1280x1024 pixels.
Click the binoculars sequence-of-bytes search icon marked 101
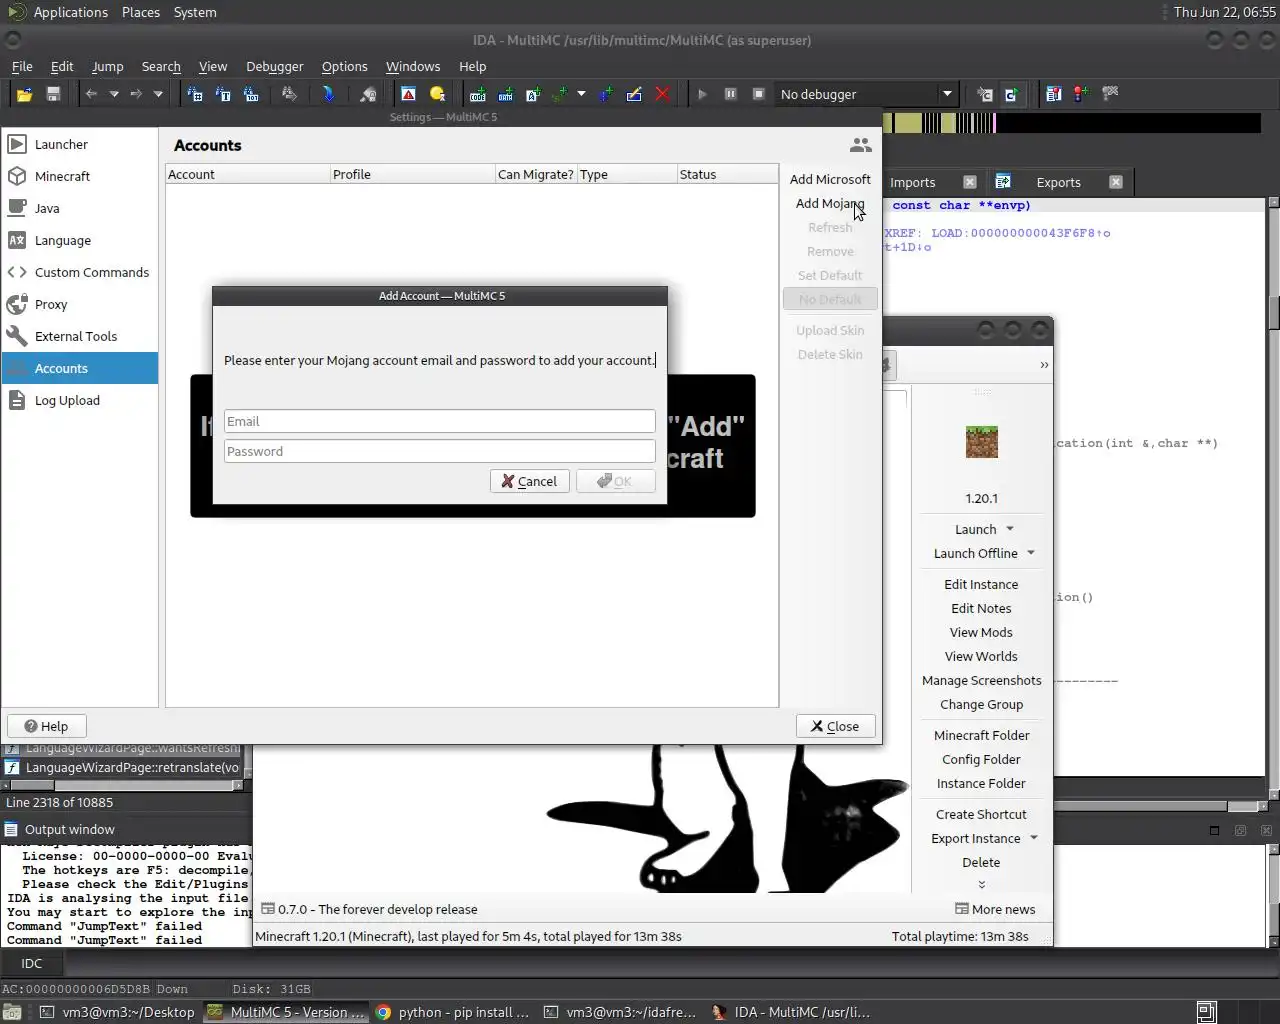(x=251, y=94)
